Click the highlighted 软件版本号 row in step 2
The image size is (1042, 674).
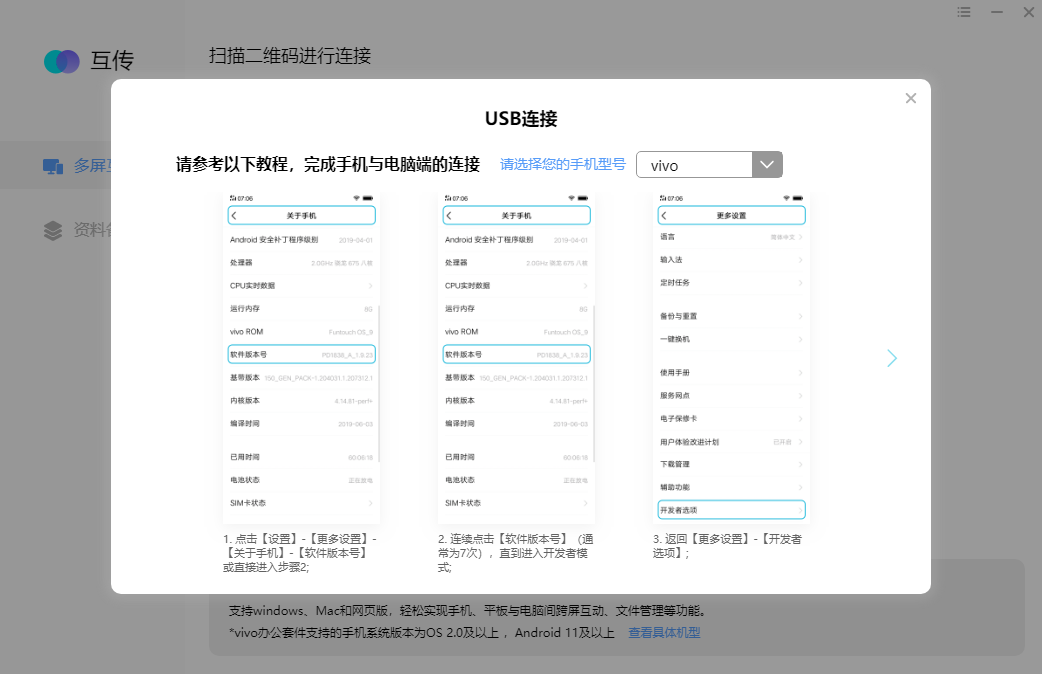point(515,354)
